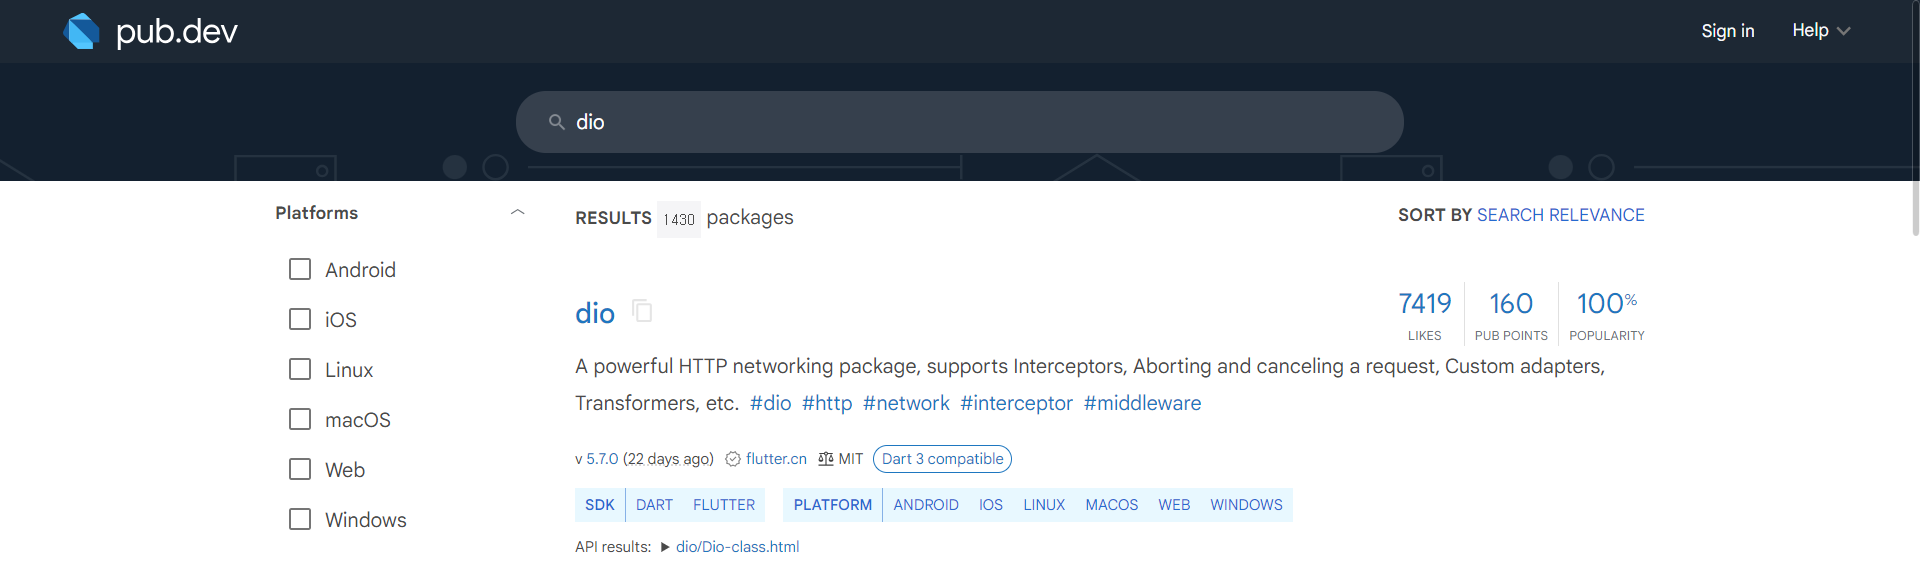Viewport: 1920px width, 561px height.
Task: Check the iOS platform filter
Action: pos(300,319)
